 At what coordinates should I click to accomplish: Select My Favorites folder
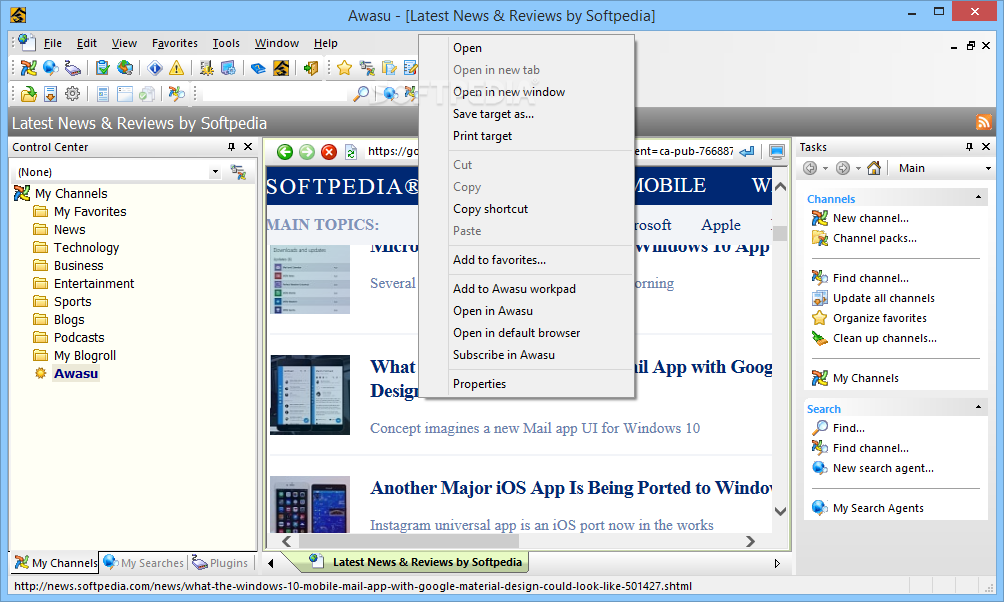[90, 212]
